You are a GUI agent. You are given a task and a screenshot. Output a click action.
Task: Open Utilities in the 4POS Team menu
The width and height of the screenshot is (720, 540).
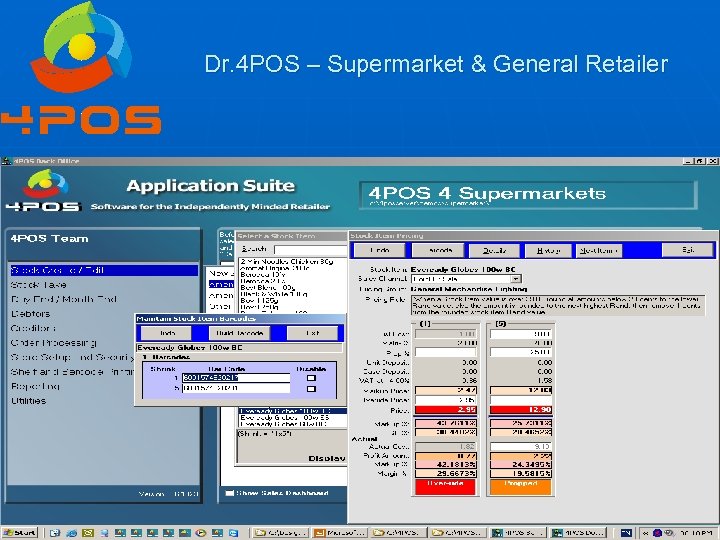[28, 401]
